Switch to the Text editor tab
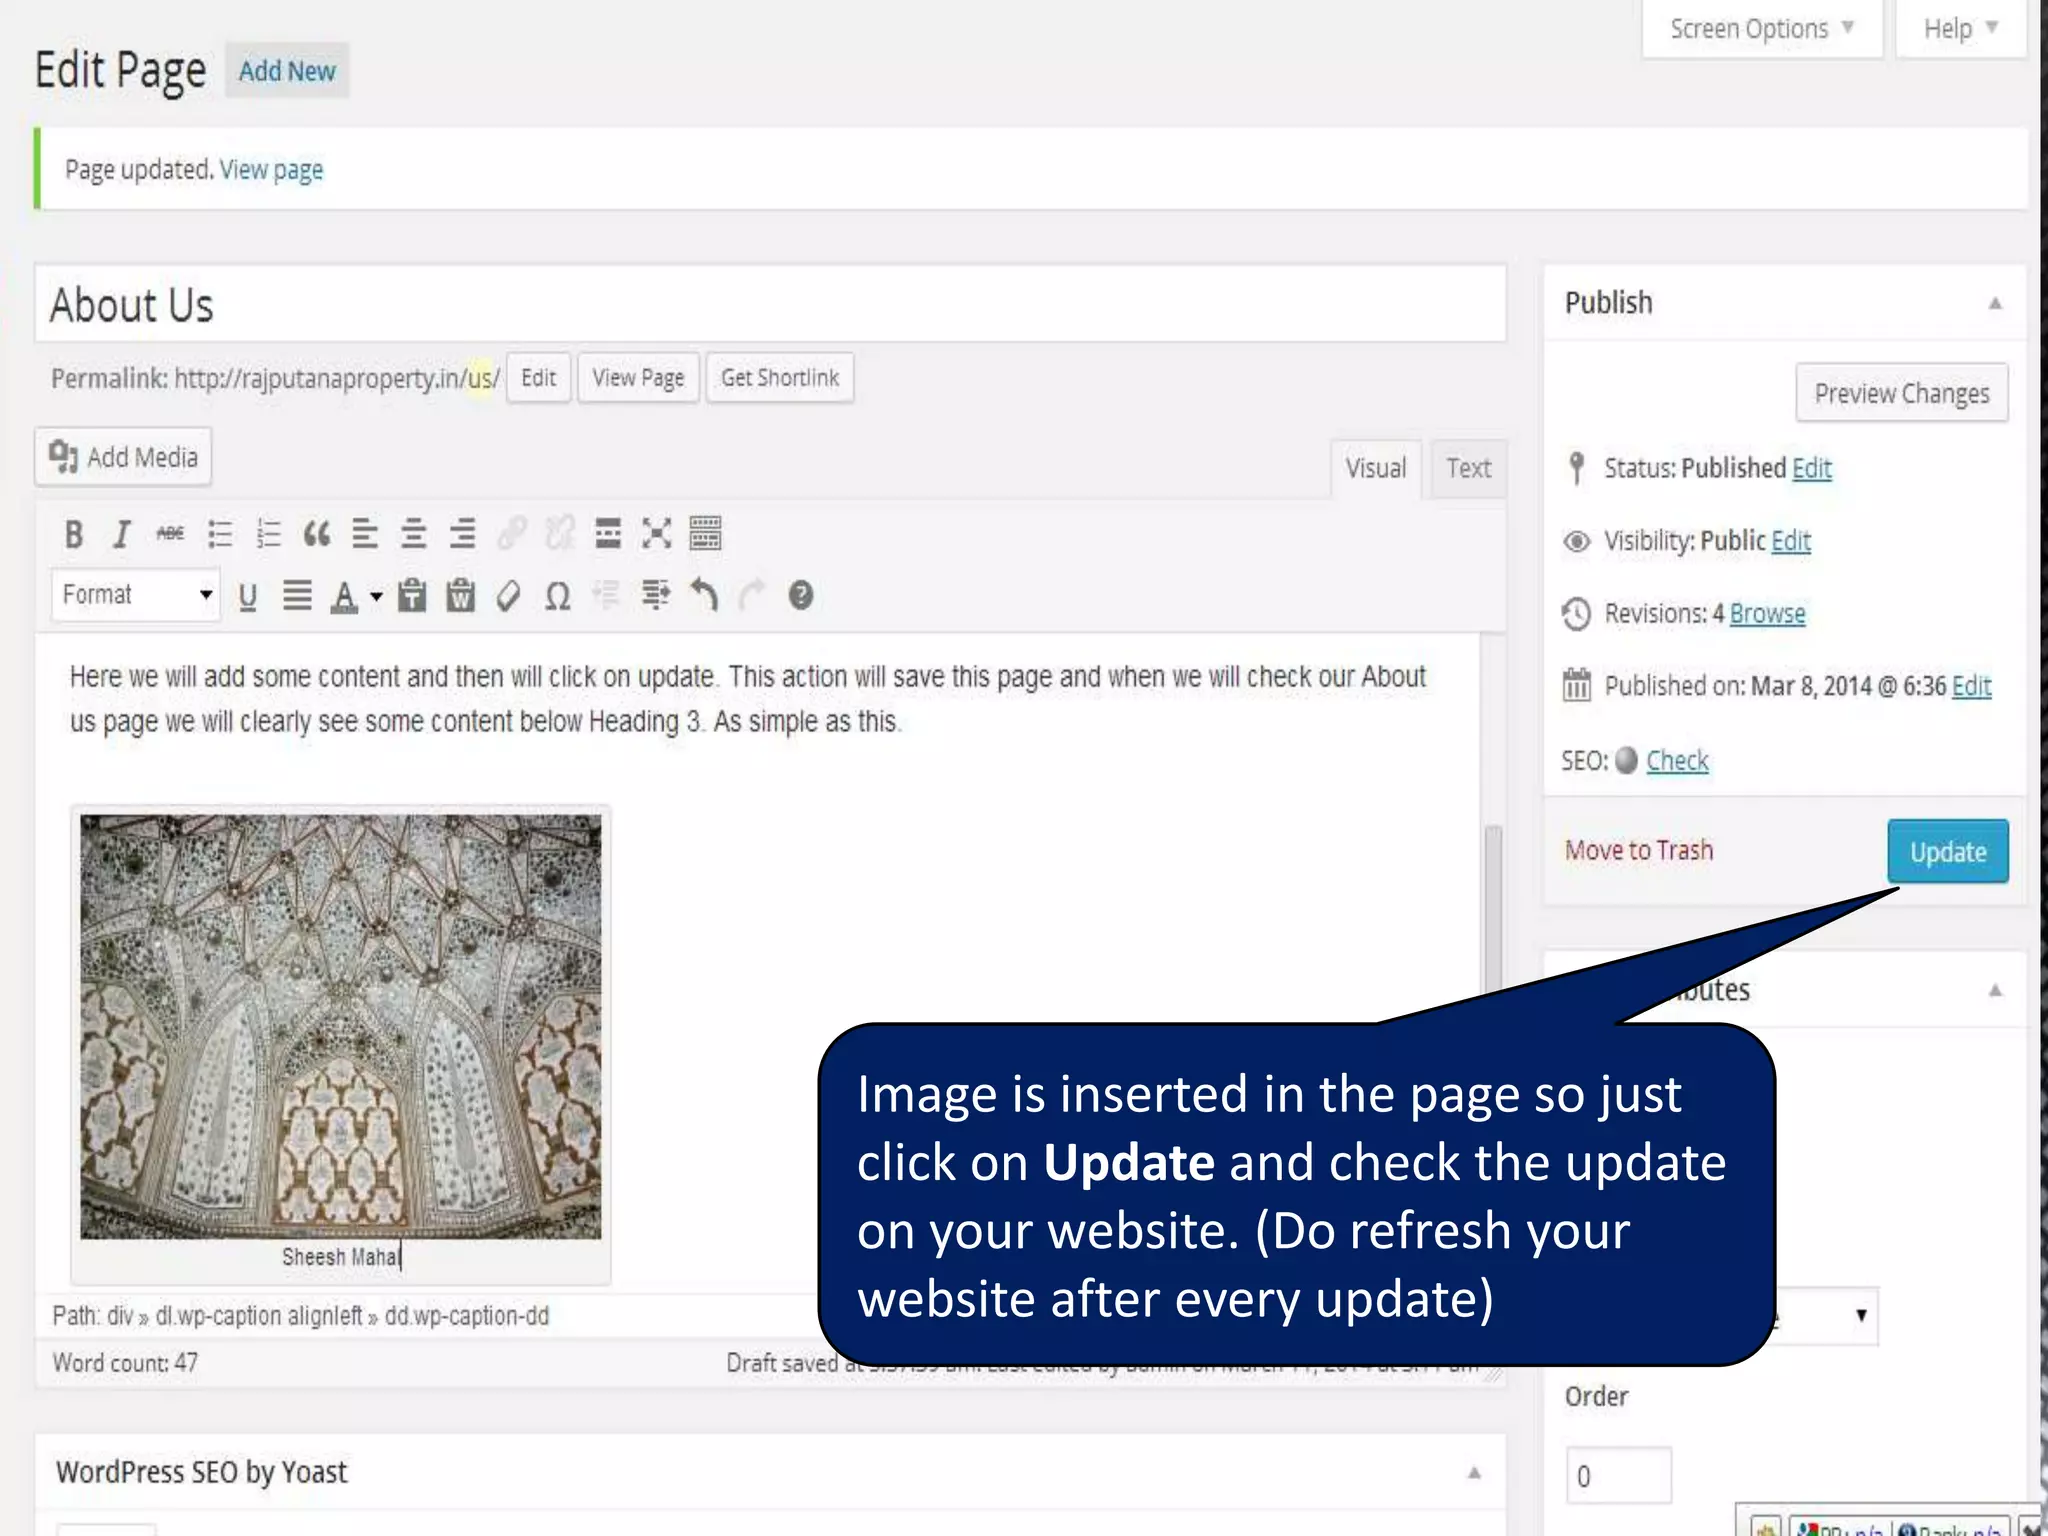Image resolution: width=2048 pixels, height=1536 pixels. point(1467,468)
